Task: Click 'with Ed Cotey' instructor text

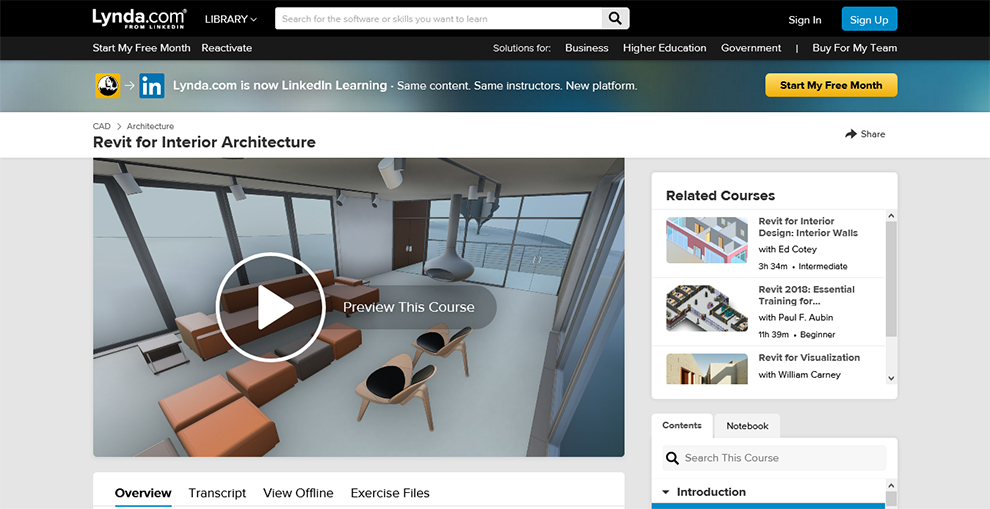Action: [x=787, y=249]
